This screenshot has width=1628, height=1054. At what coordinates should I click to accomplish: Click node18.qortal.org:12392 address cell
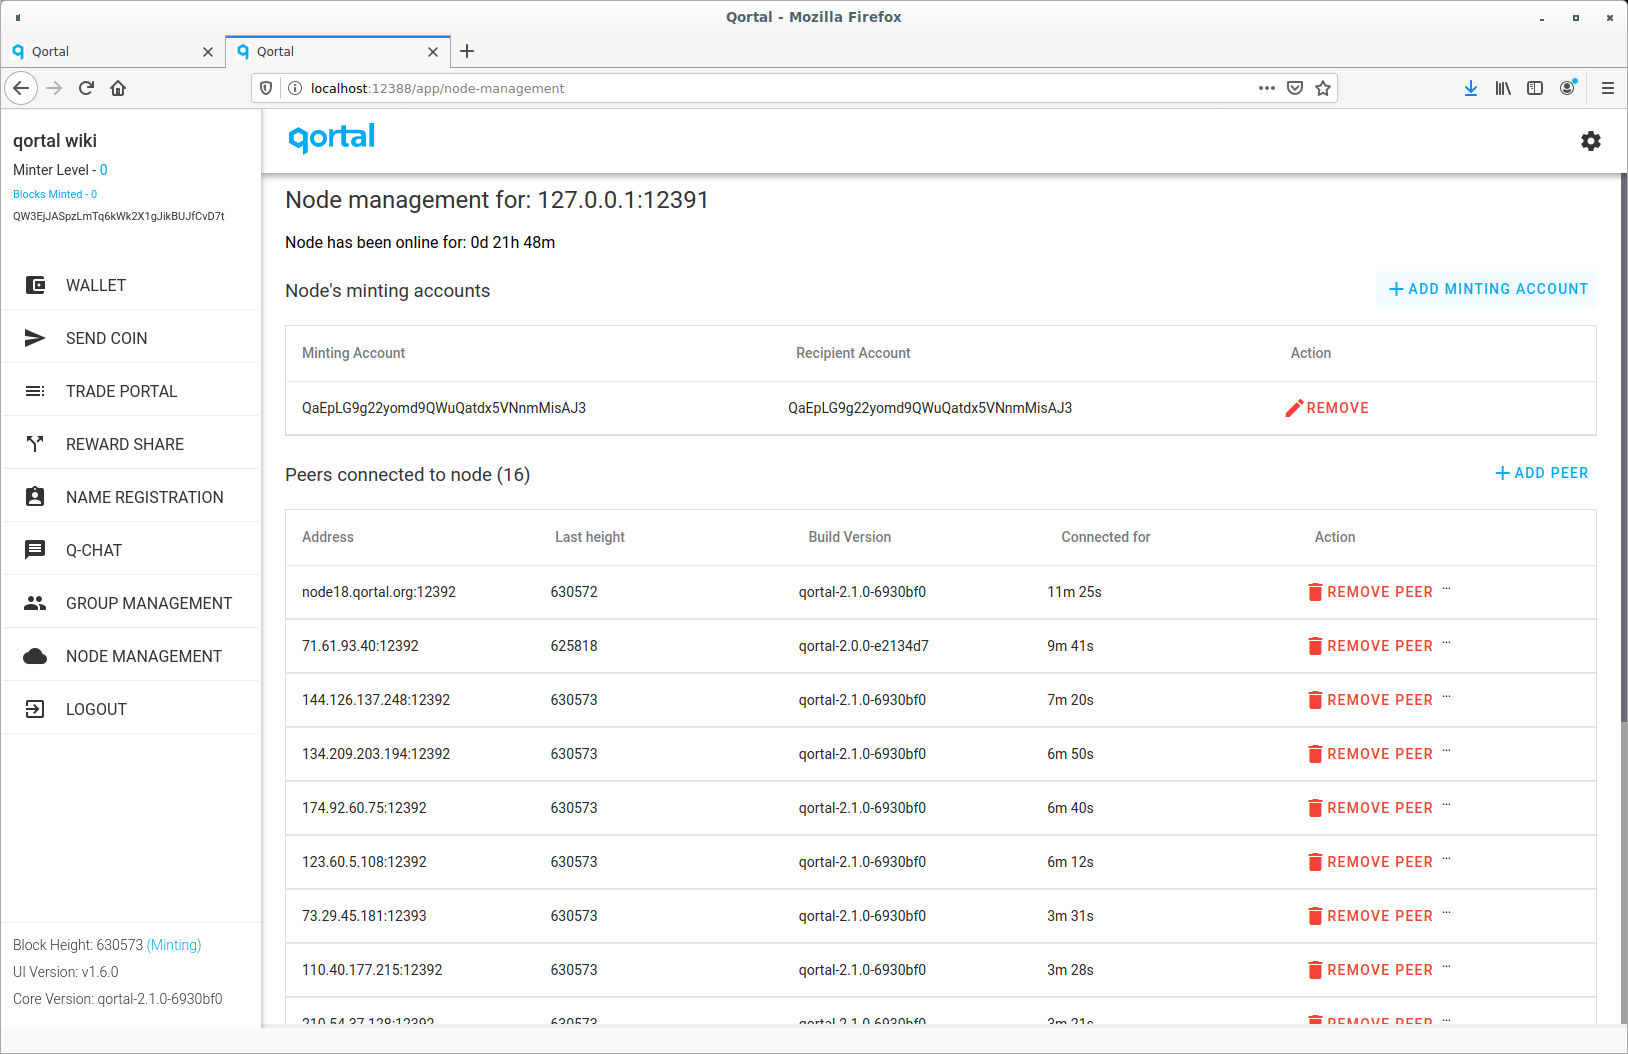point(379,592)
